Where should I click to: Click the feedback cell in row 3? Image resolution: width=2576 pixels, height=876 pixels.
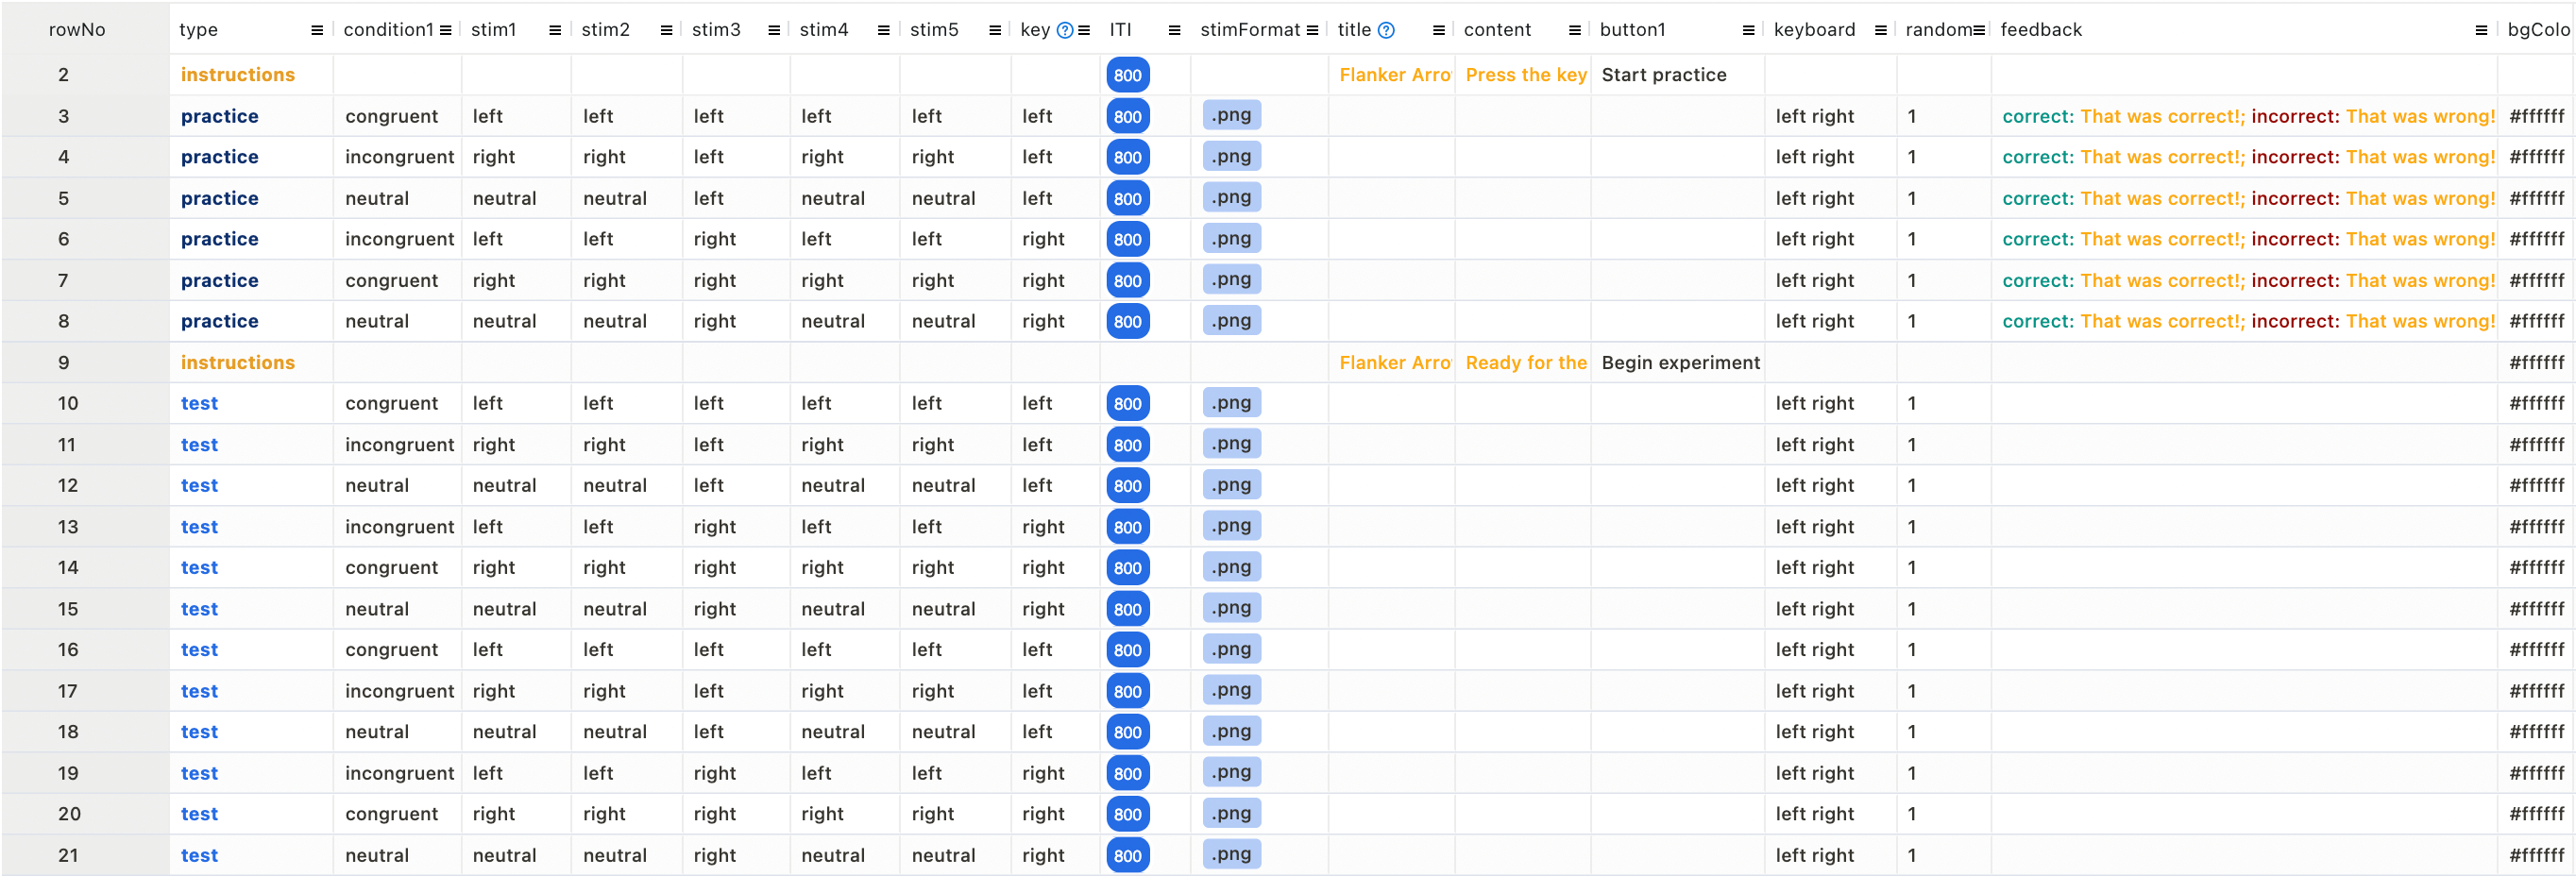click(2244, 117)
